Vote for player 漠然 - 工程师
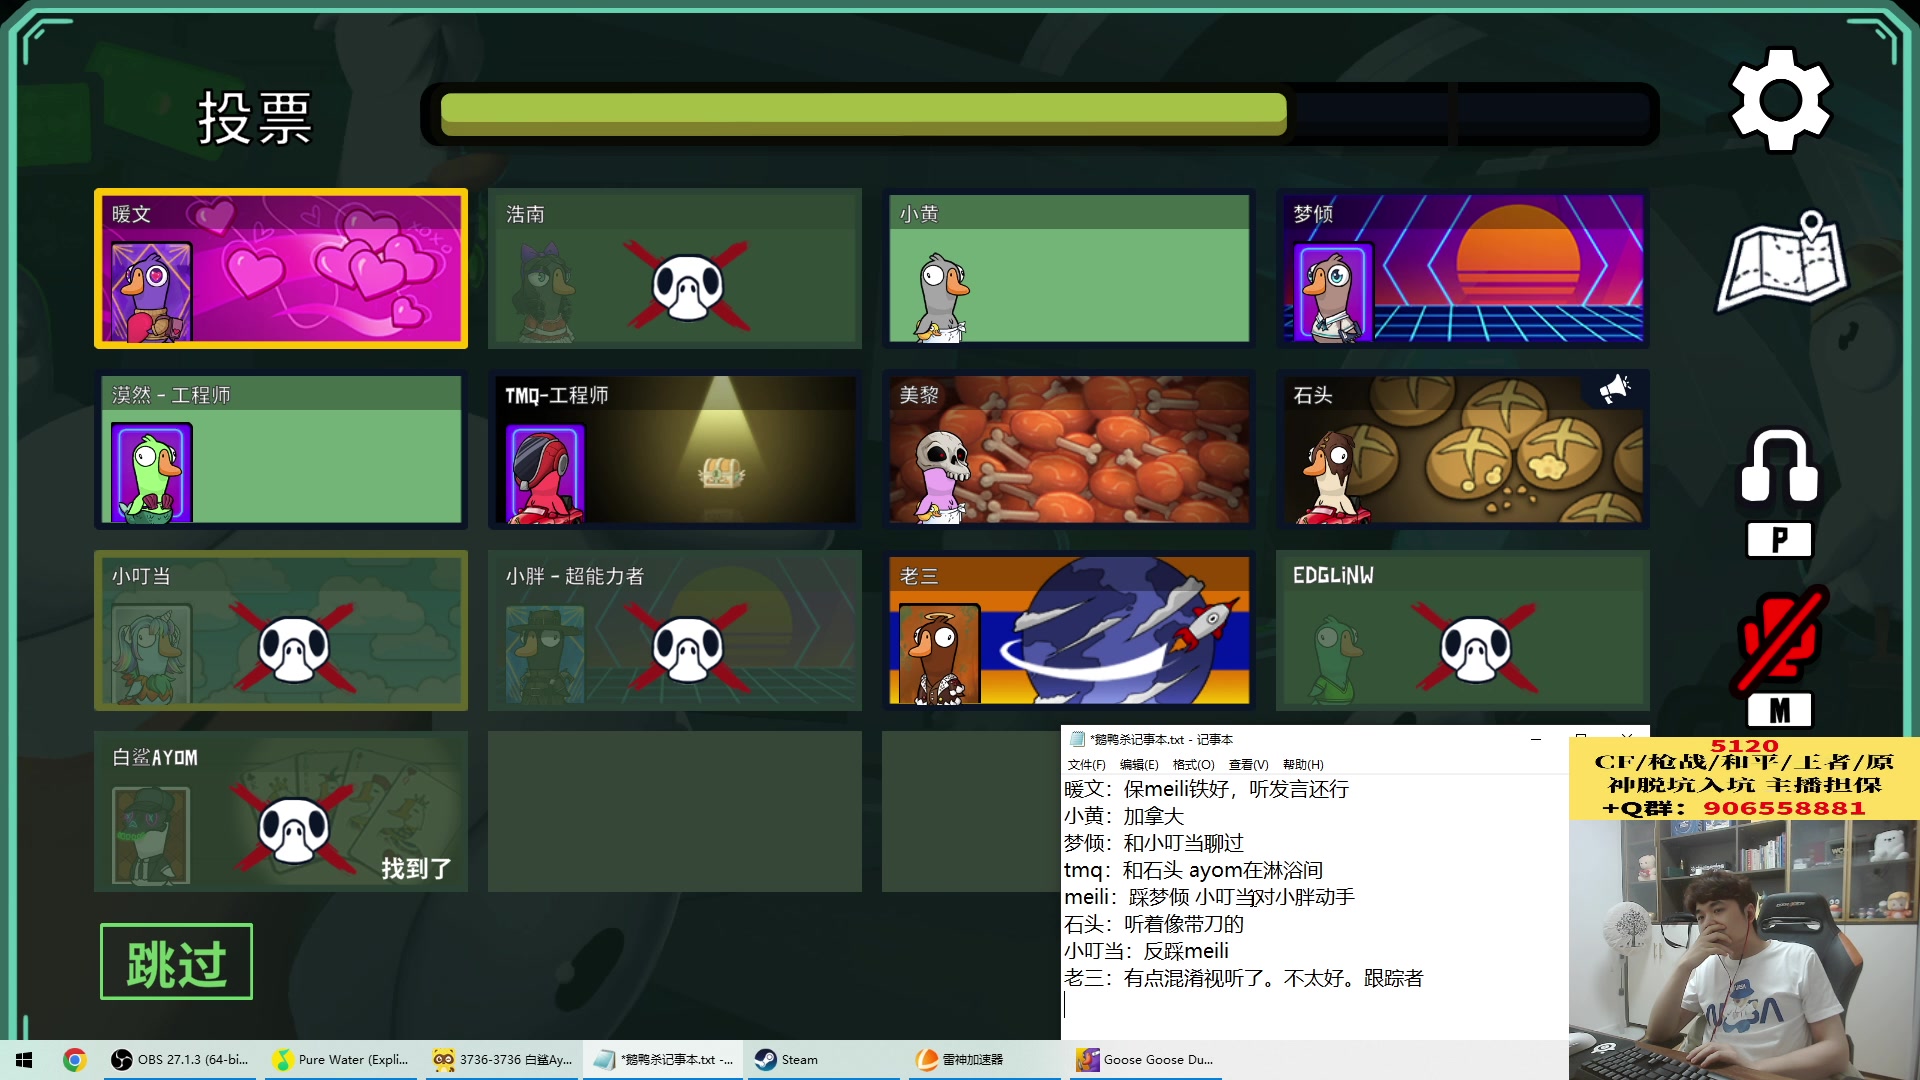1920x1080 pixels. tap(281, 449)
